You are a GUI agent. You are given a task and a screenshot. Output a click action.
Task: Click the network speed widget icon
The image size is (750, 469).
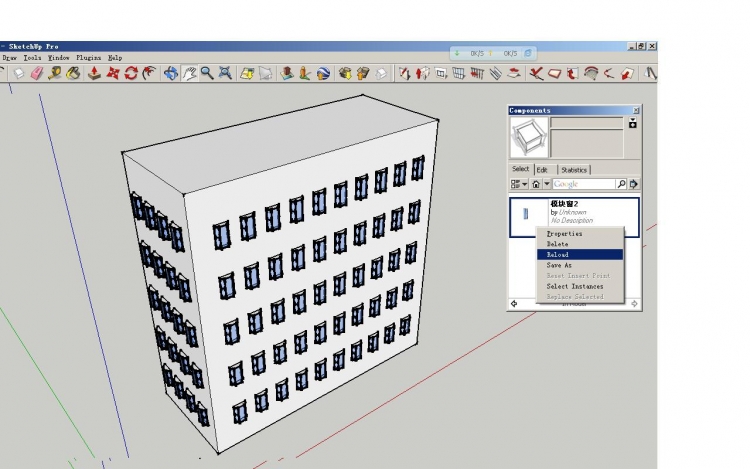[528, 53]
